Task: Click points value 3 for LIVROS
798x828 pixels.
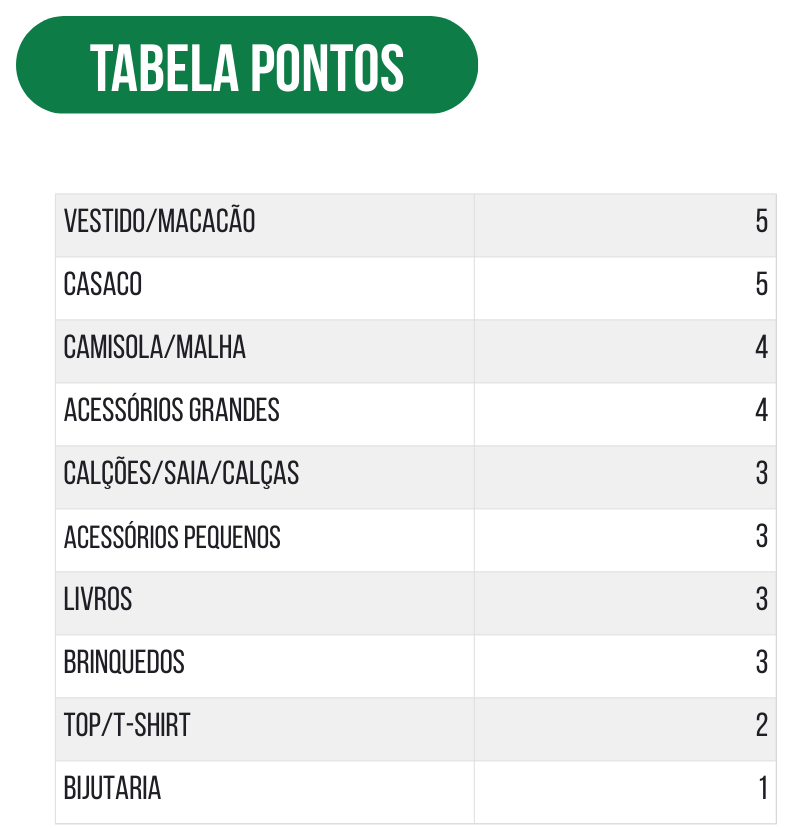Action: point(761,599)
